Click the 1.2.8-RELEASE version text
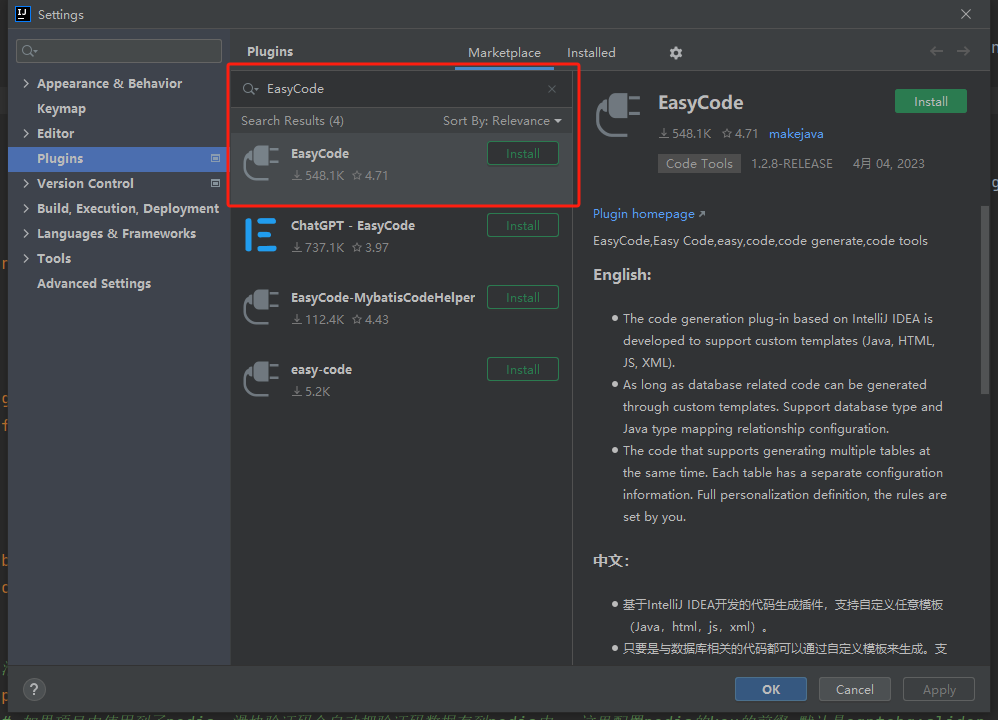This screenshot has width=998, height=720. (x=792, y=164)
